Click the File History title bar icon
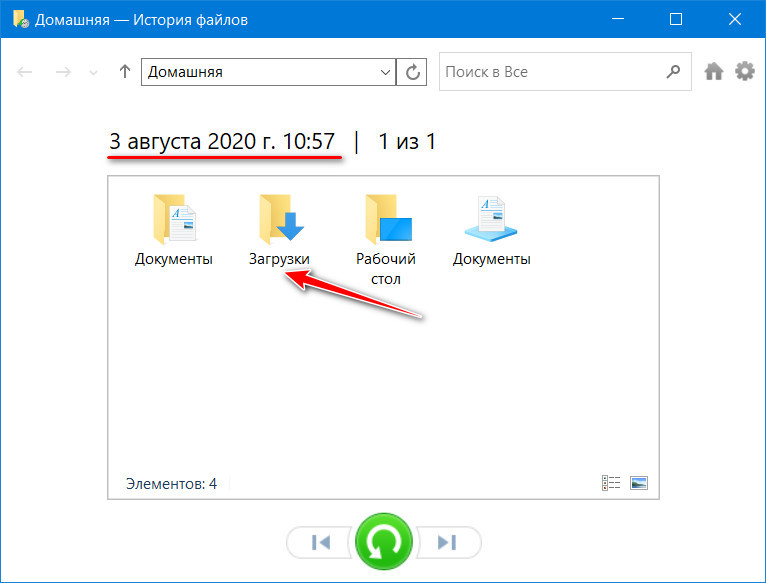This screenshot has height=583, width=766. pos(21,20)
